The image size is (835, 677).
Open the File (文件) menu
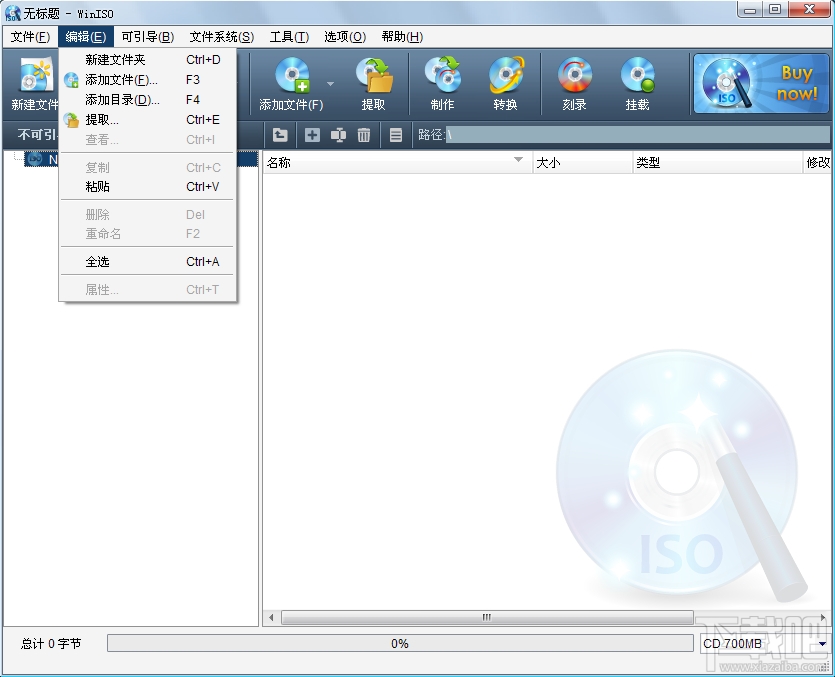pyautogui.click(x=30, y=37)
